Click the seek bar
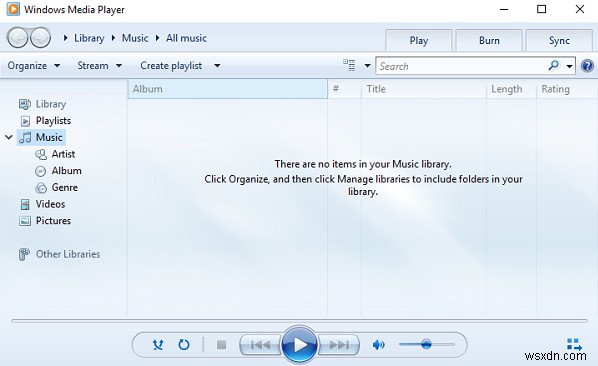598x366 pixels. (299, 321)
